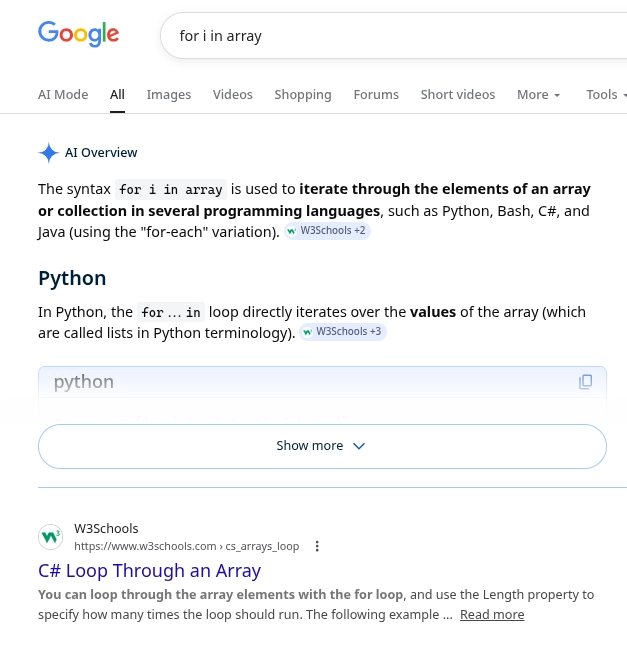Open the Forums tab
The width and height of the screenshot is (627, 647).
coord(376,95)
